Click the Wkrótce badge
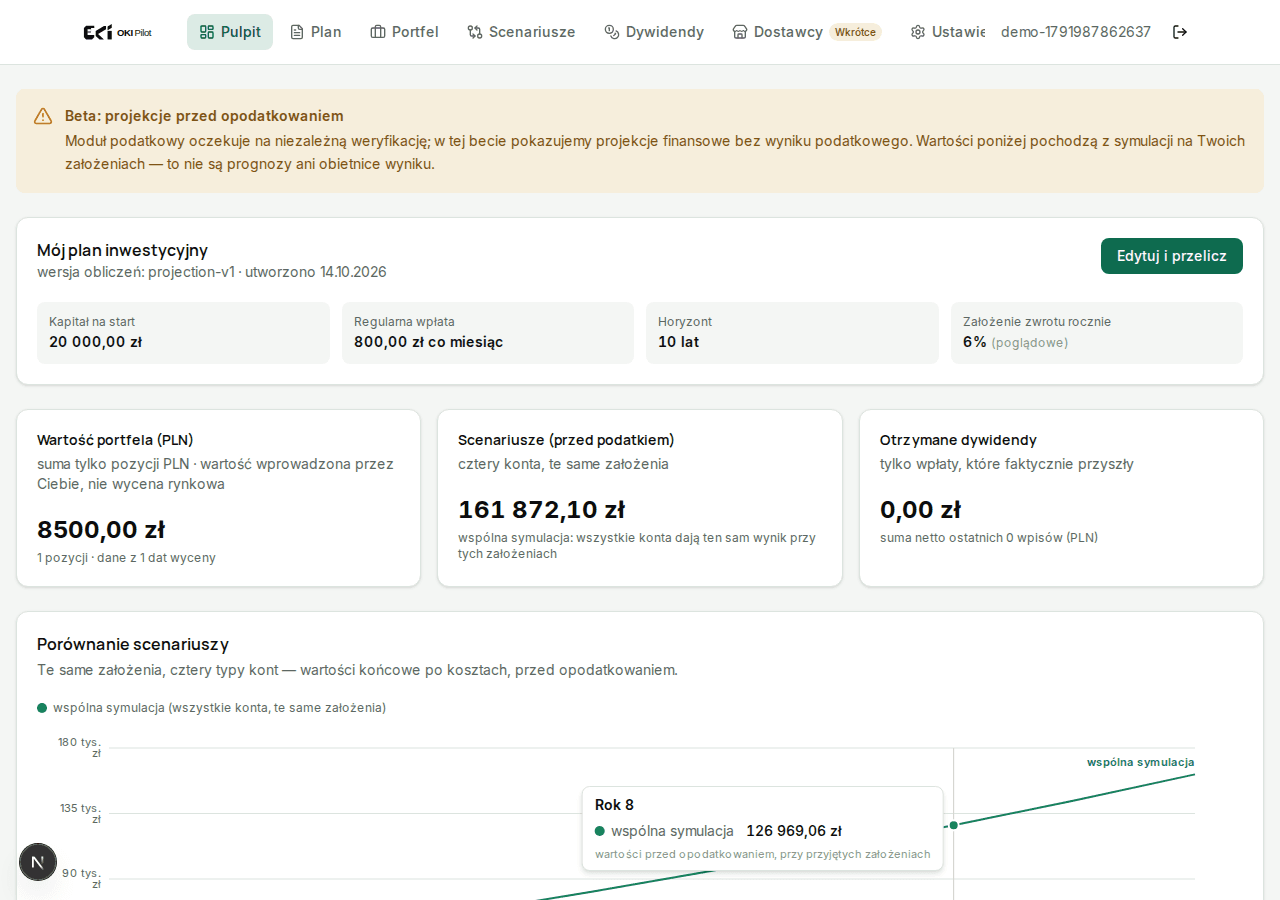Image resolution: width=1280 pixels, height=900 pixels. click(x=855, y=32)
